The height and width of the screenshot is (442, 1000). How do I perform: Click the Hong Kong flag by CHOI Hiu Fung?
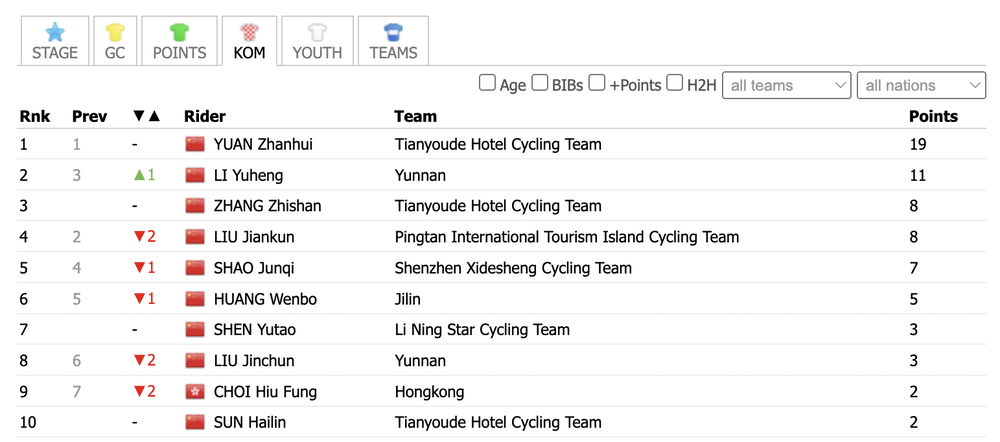click(x=195, y=392)
